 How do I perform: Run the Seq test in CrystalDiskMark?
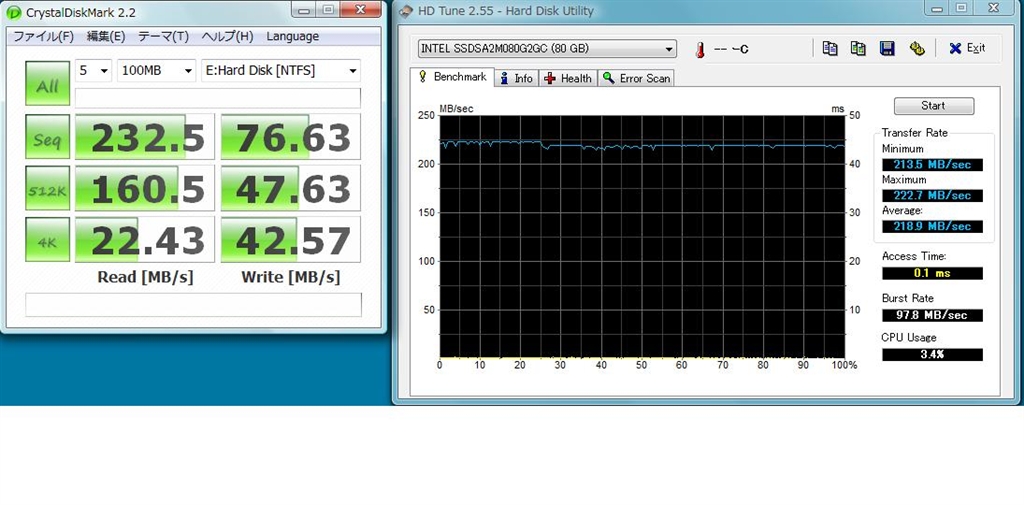(x=47, y=137)
